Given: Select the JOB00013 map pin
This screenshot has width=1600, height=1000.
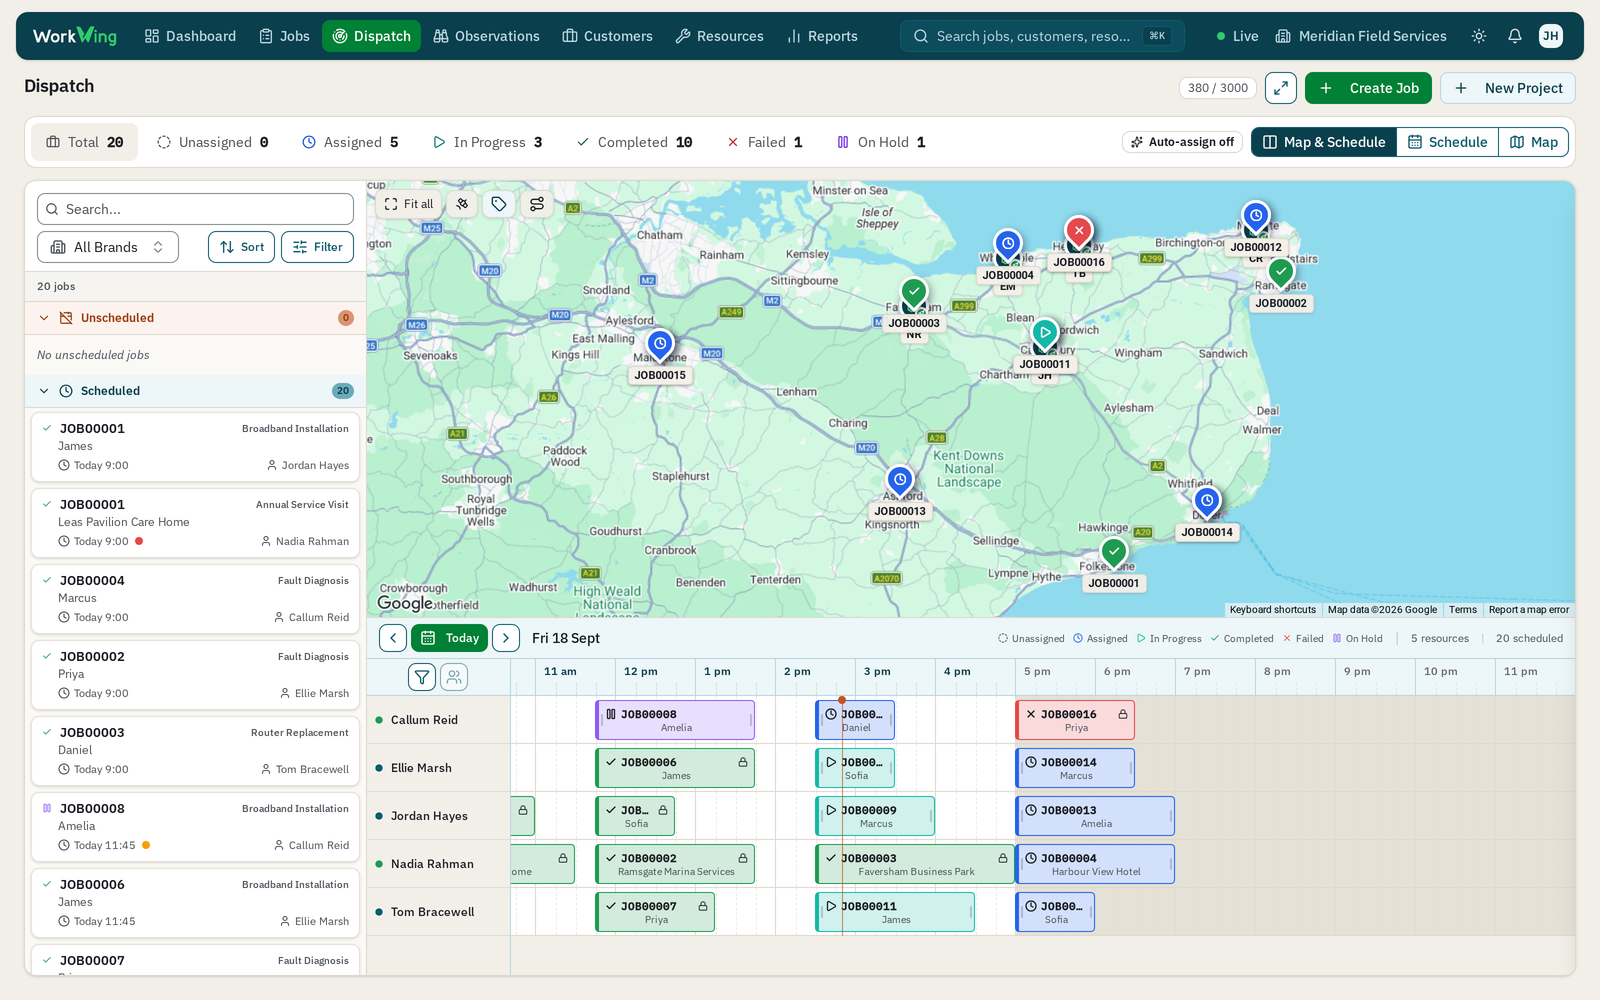Looking at the screenshot, I should pyautogui.click(x=900, y=481).
